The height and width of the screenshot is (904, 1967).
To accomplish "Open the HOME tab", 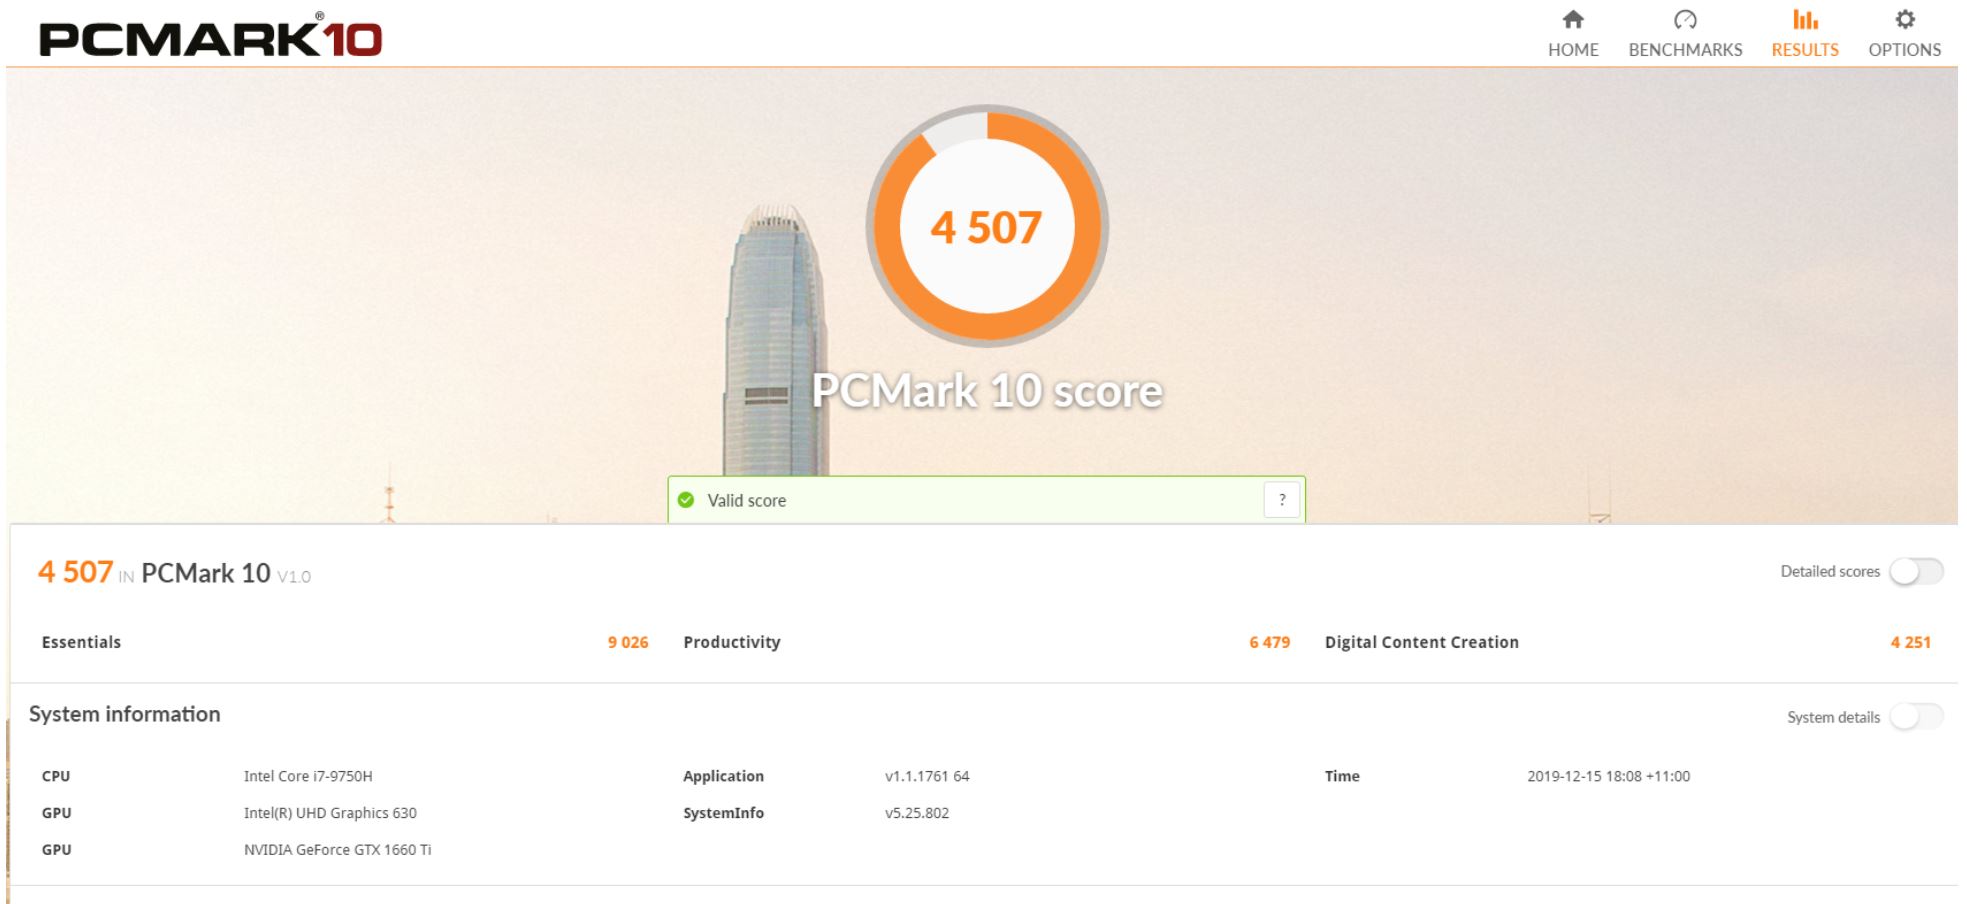I will pyautogui.click(x=1573, y=34).
